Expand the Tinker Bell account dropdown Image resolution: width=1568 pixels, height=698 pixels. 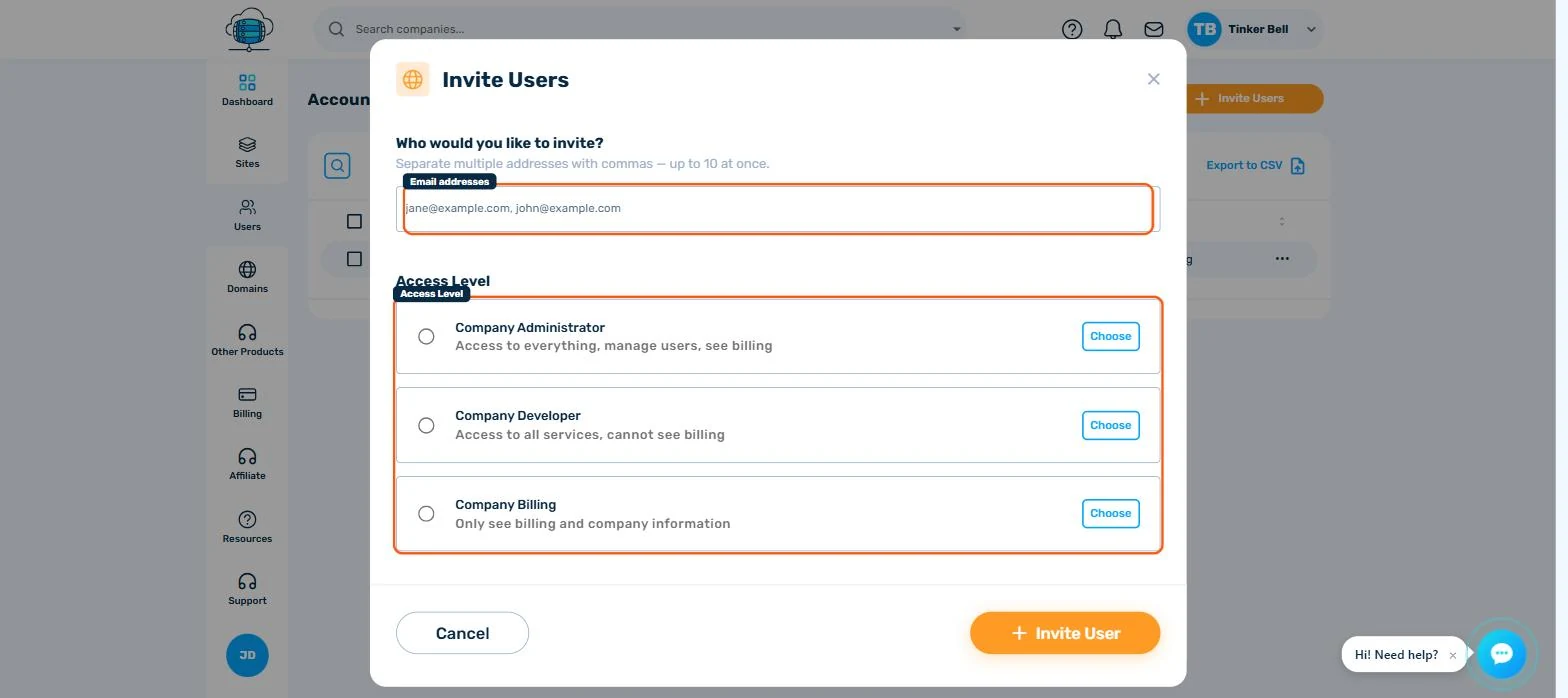tap(1311, 29)
